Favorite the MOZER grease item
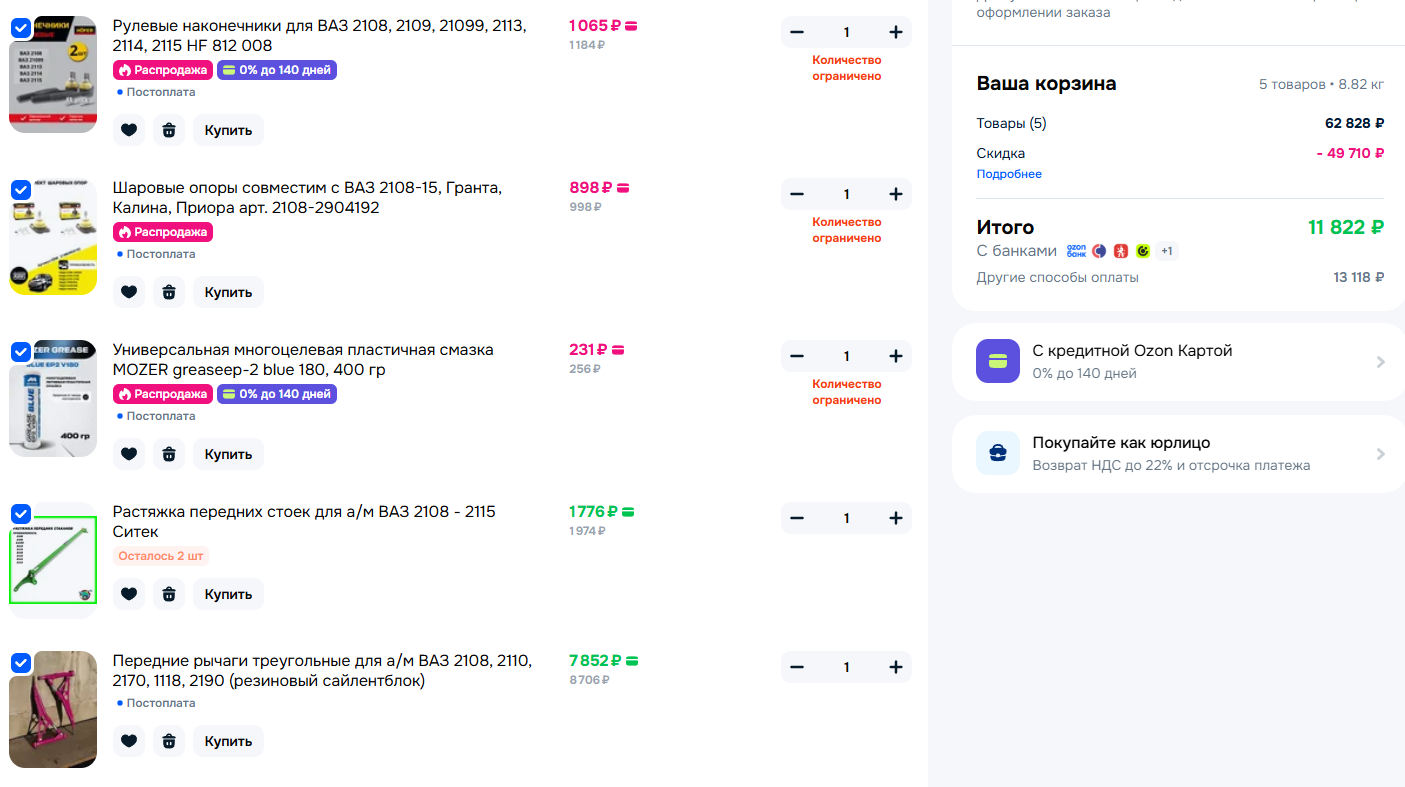This screenshot has height=787, width=1405. tap(129, 454)
